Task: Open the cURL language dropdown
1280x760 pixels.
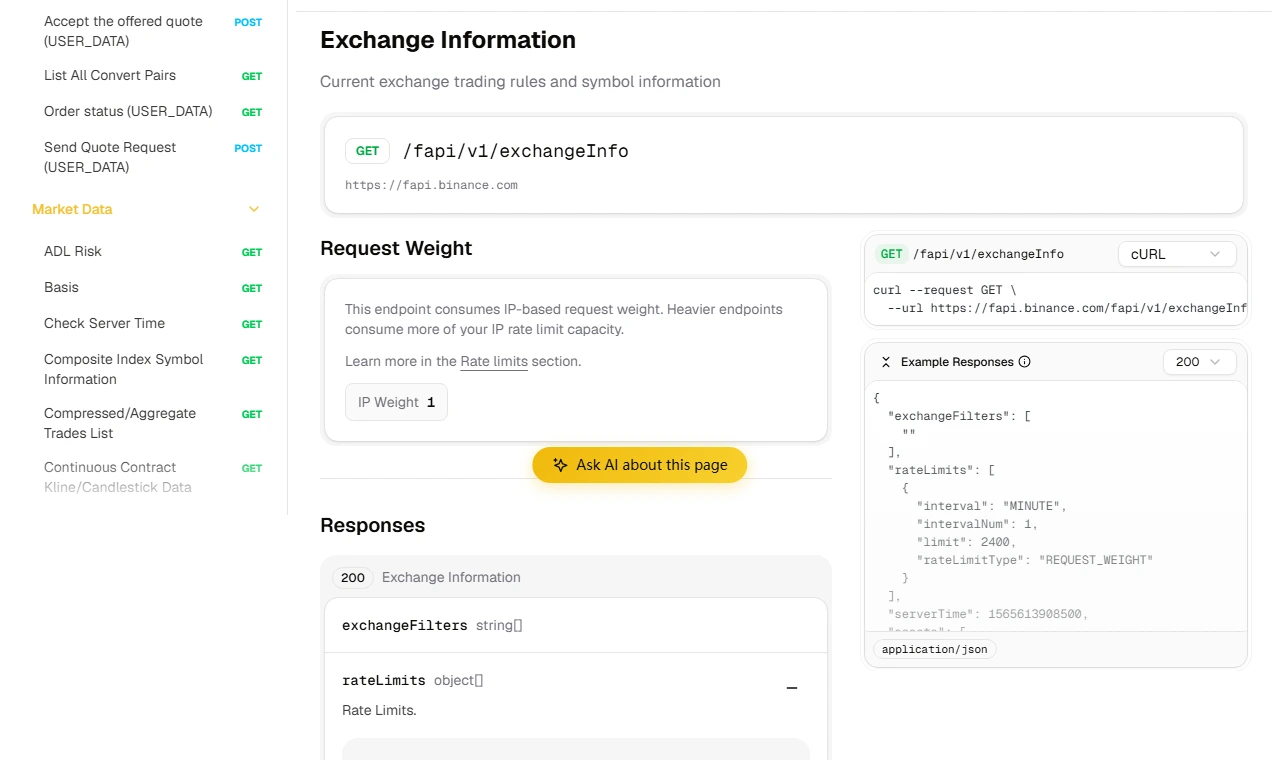Action: (1176, 254)
